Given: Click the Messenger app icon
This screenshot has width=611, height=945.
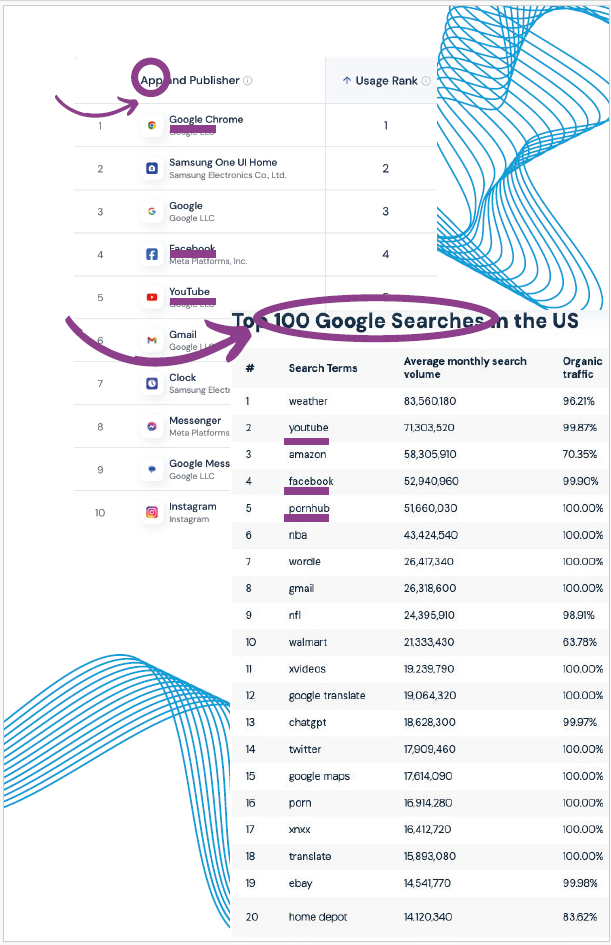Looking at the screenshot, I should [x=152, y=426].
